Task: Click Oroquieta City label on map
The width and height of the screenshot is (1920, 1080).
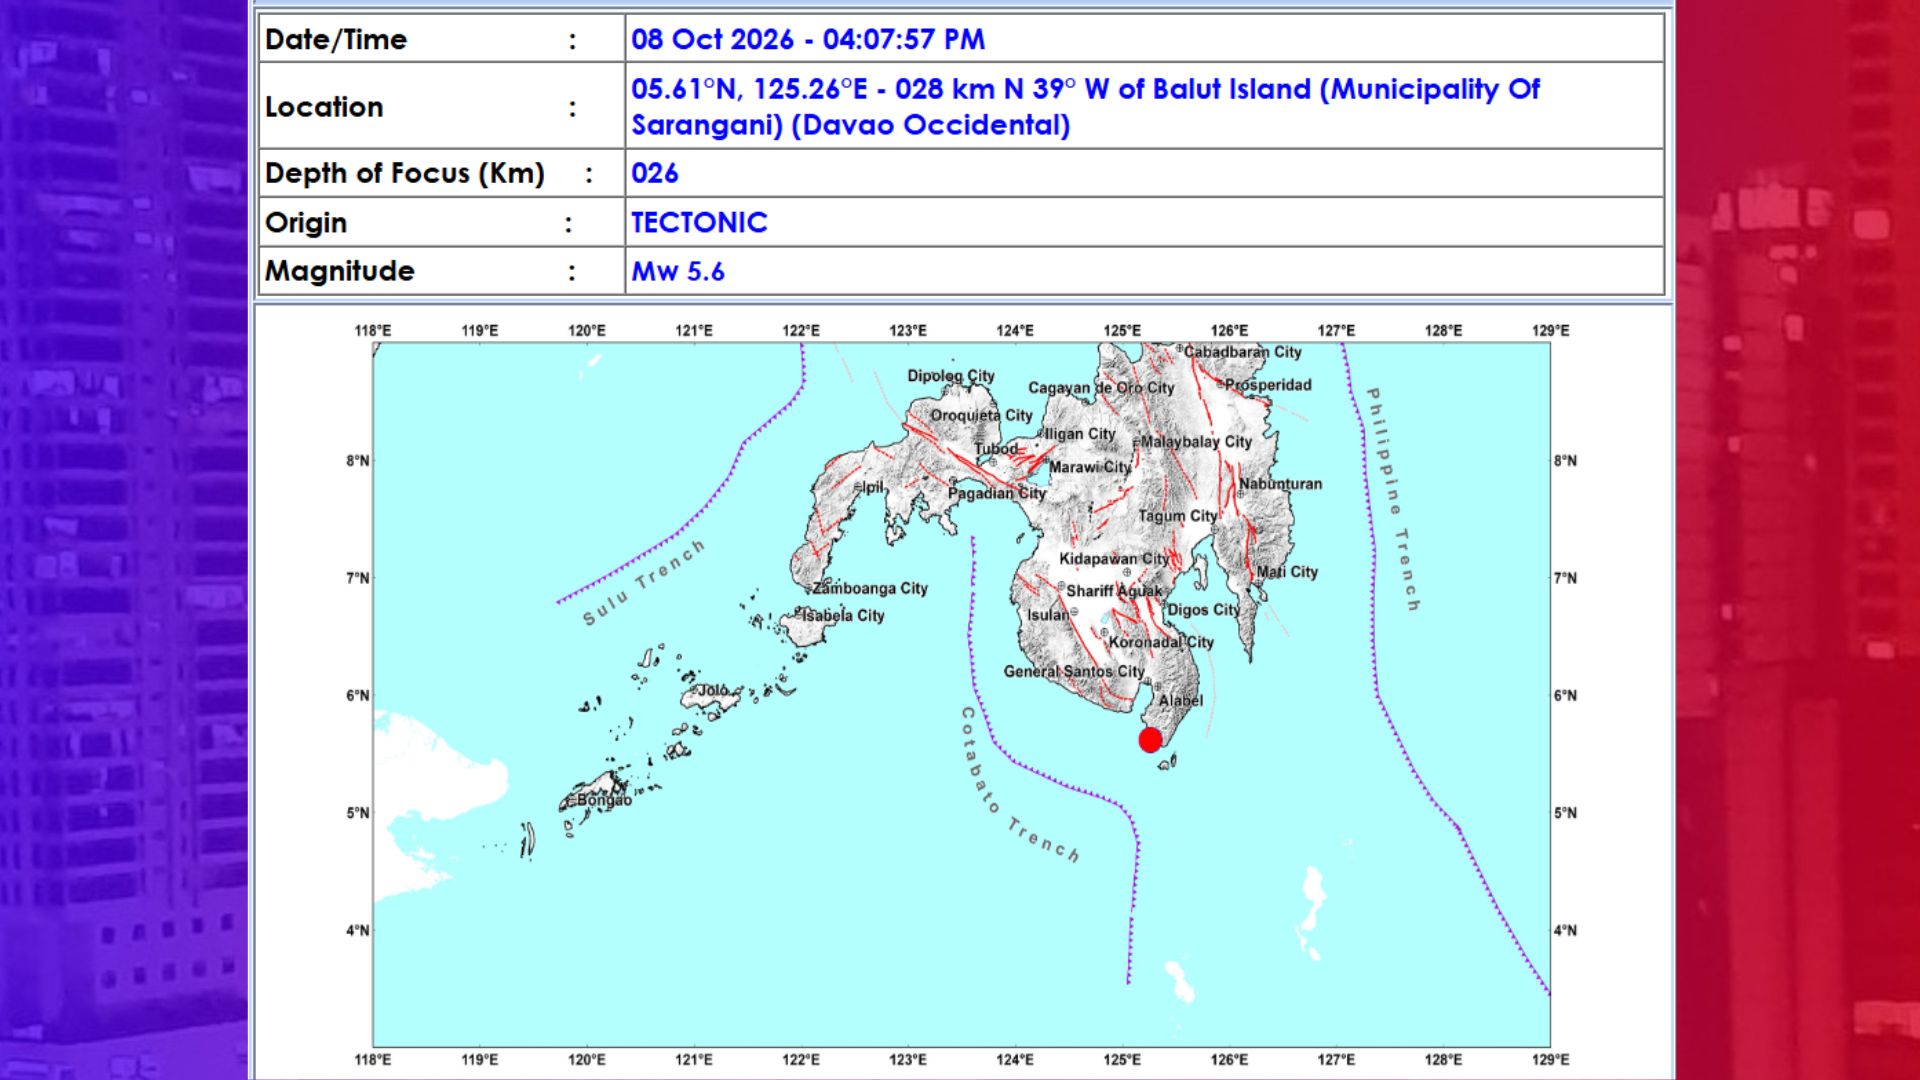Action: point(982,415)
